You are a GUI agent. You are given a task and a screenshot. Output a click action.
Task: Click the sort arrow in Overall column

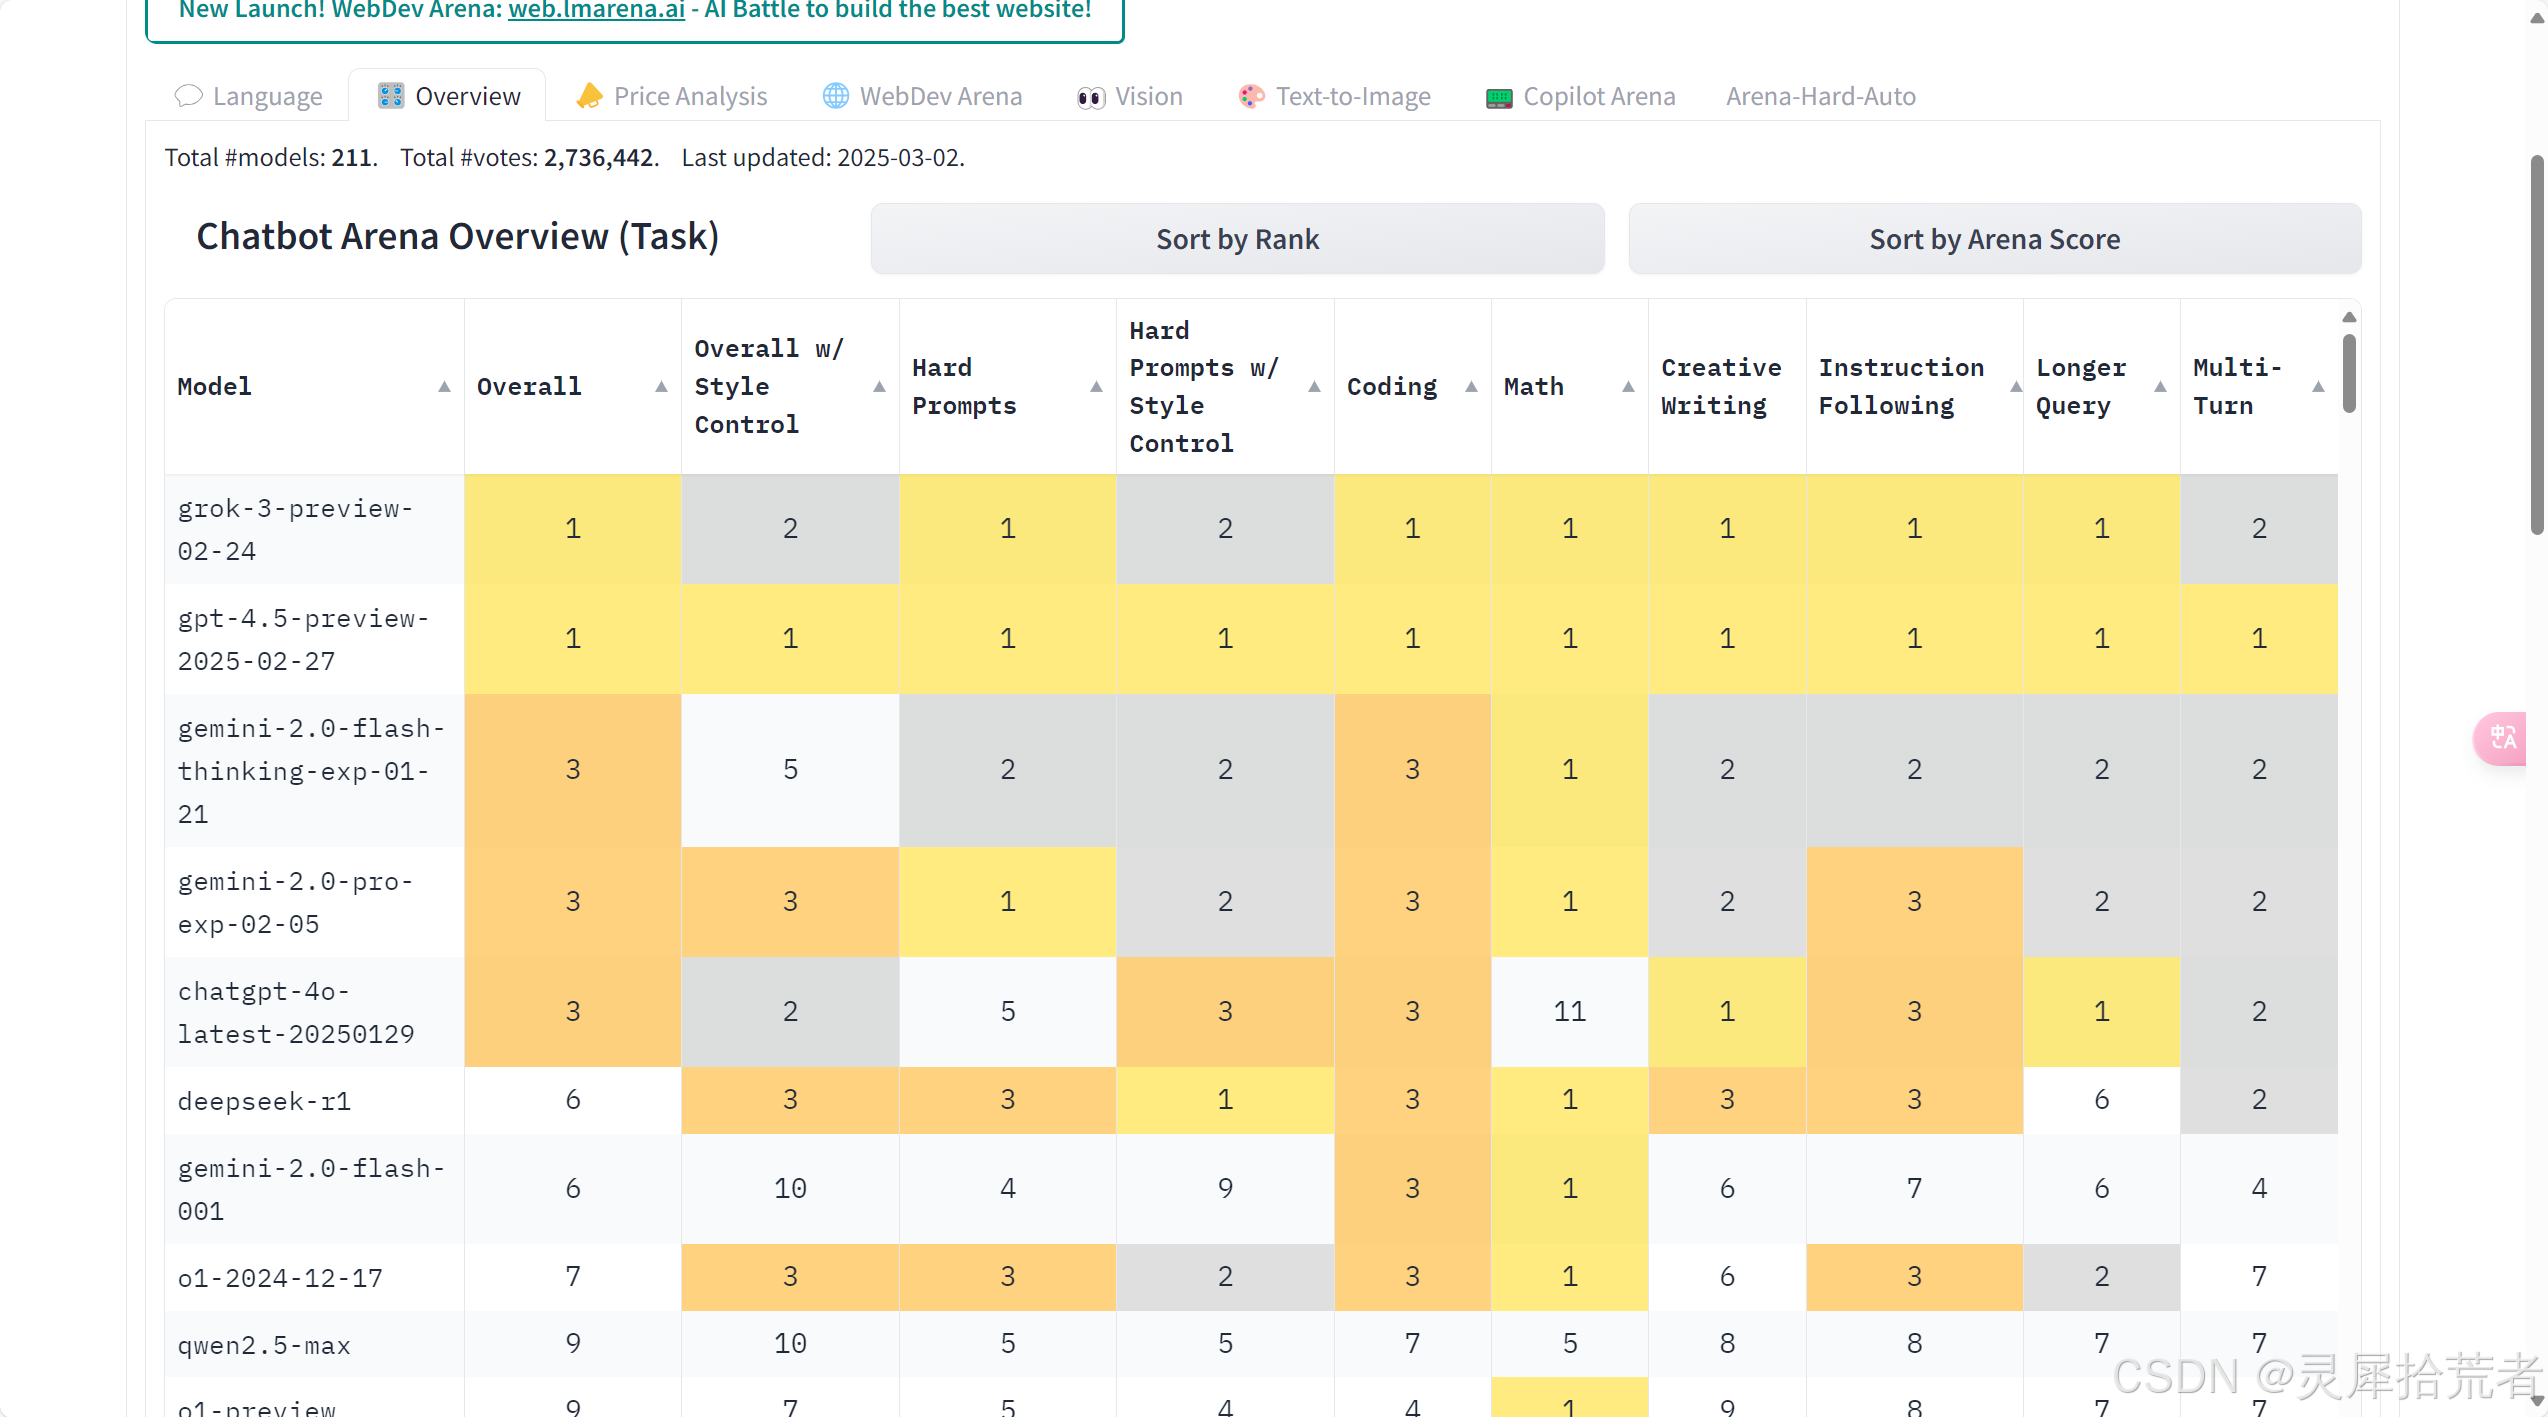coord(661,387)
